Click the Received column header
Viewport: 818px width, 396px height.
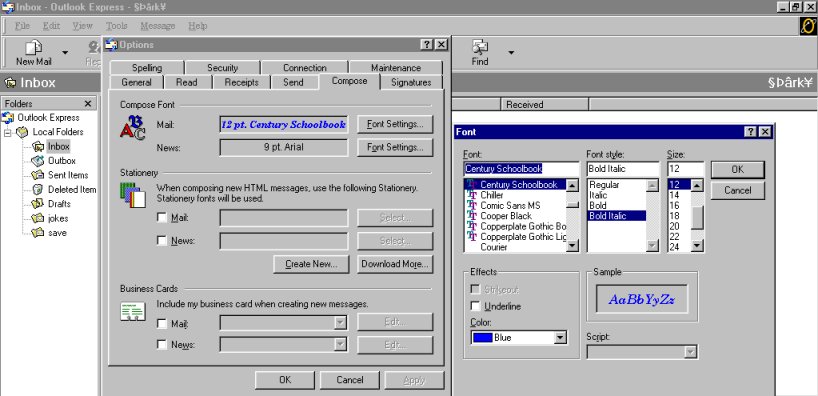(x=545, y=104)
